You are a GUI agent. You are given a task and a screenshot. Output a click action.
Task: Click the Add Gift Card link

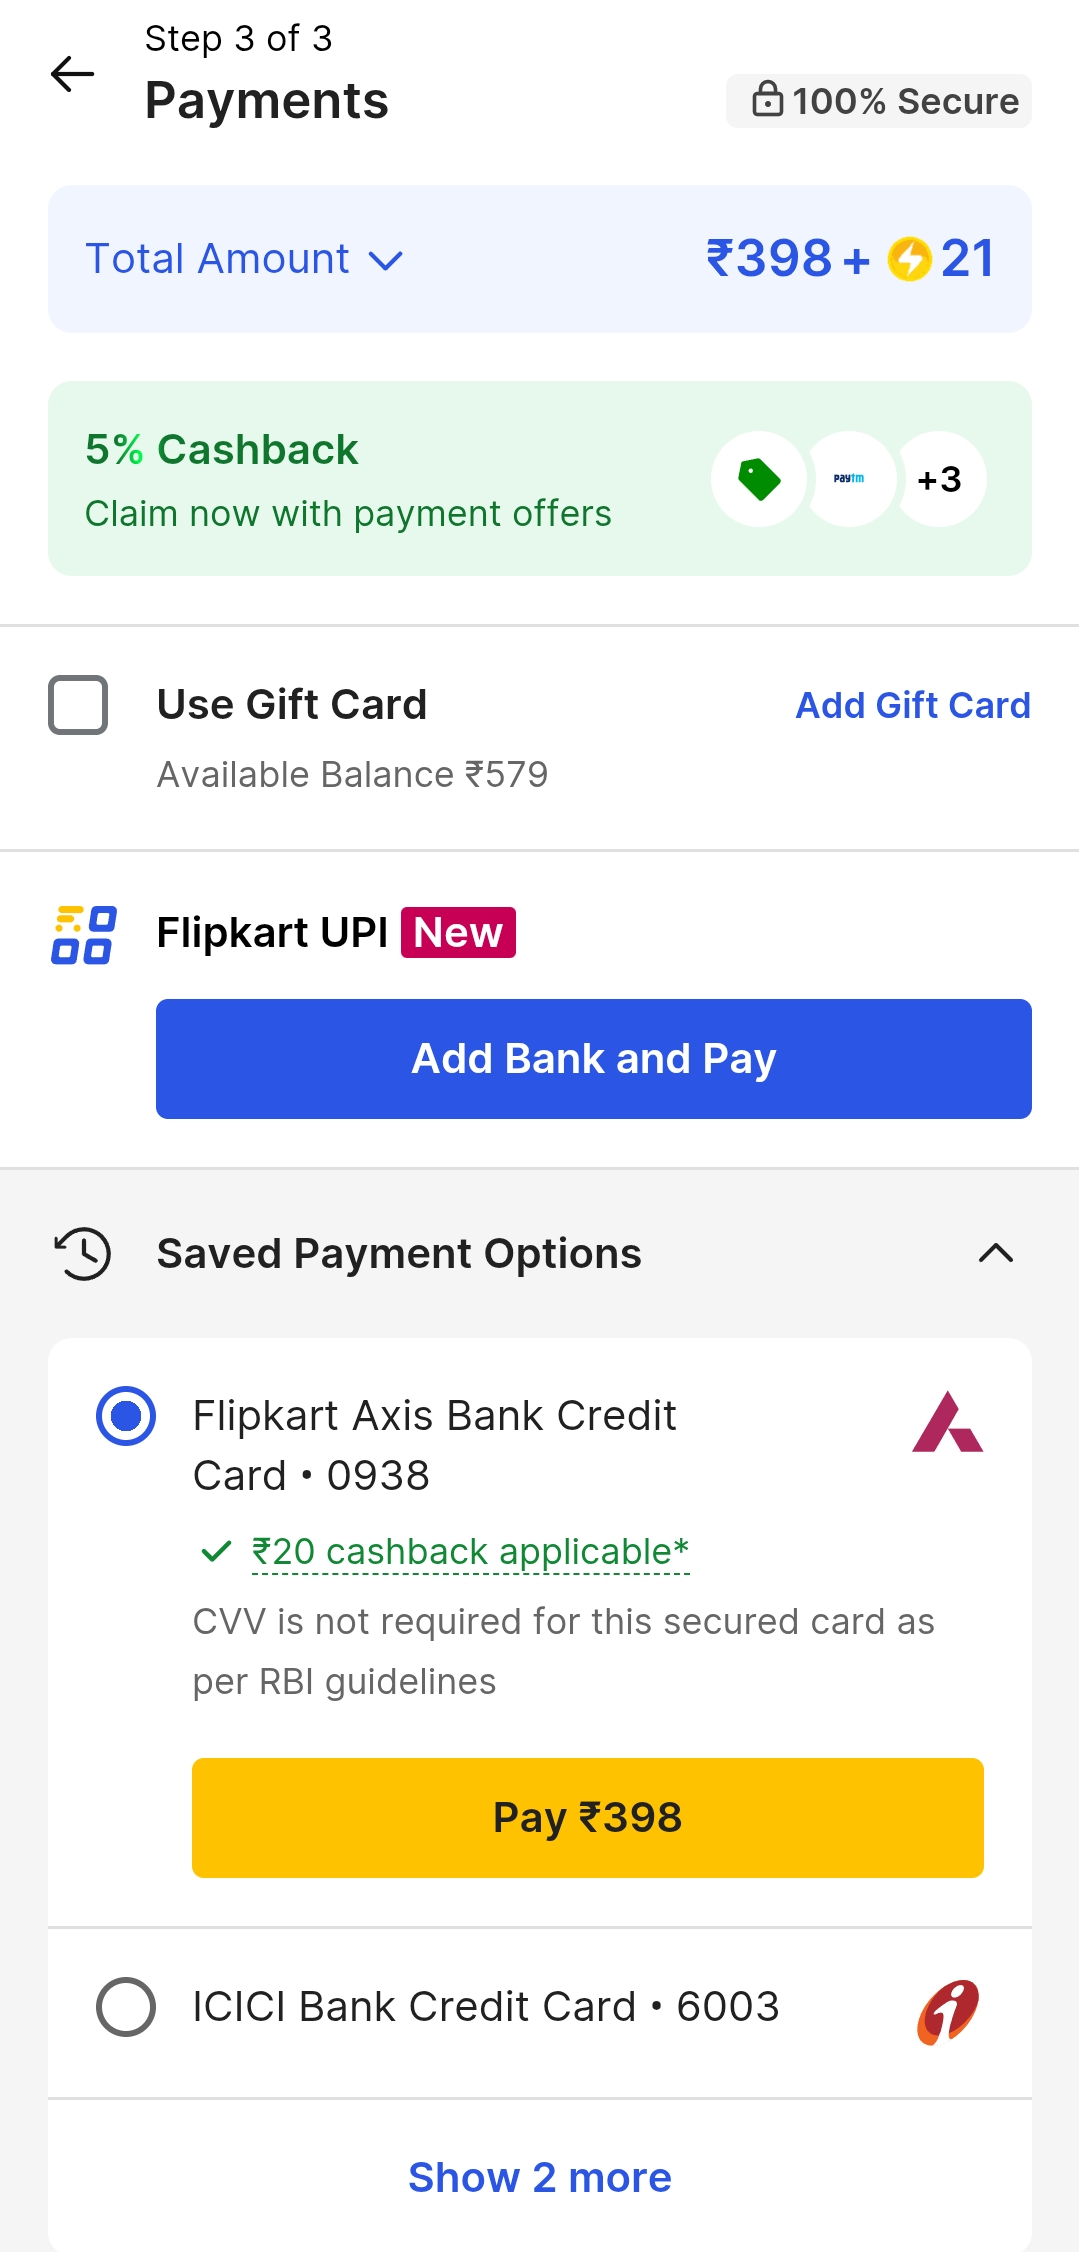pos(912,705)
